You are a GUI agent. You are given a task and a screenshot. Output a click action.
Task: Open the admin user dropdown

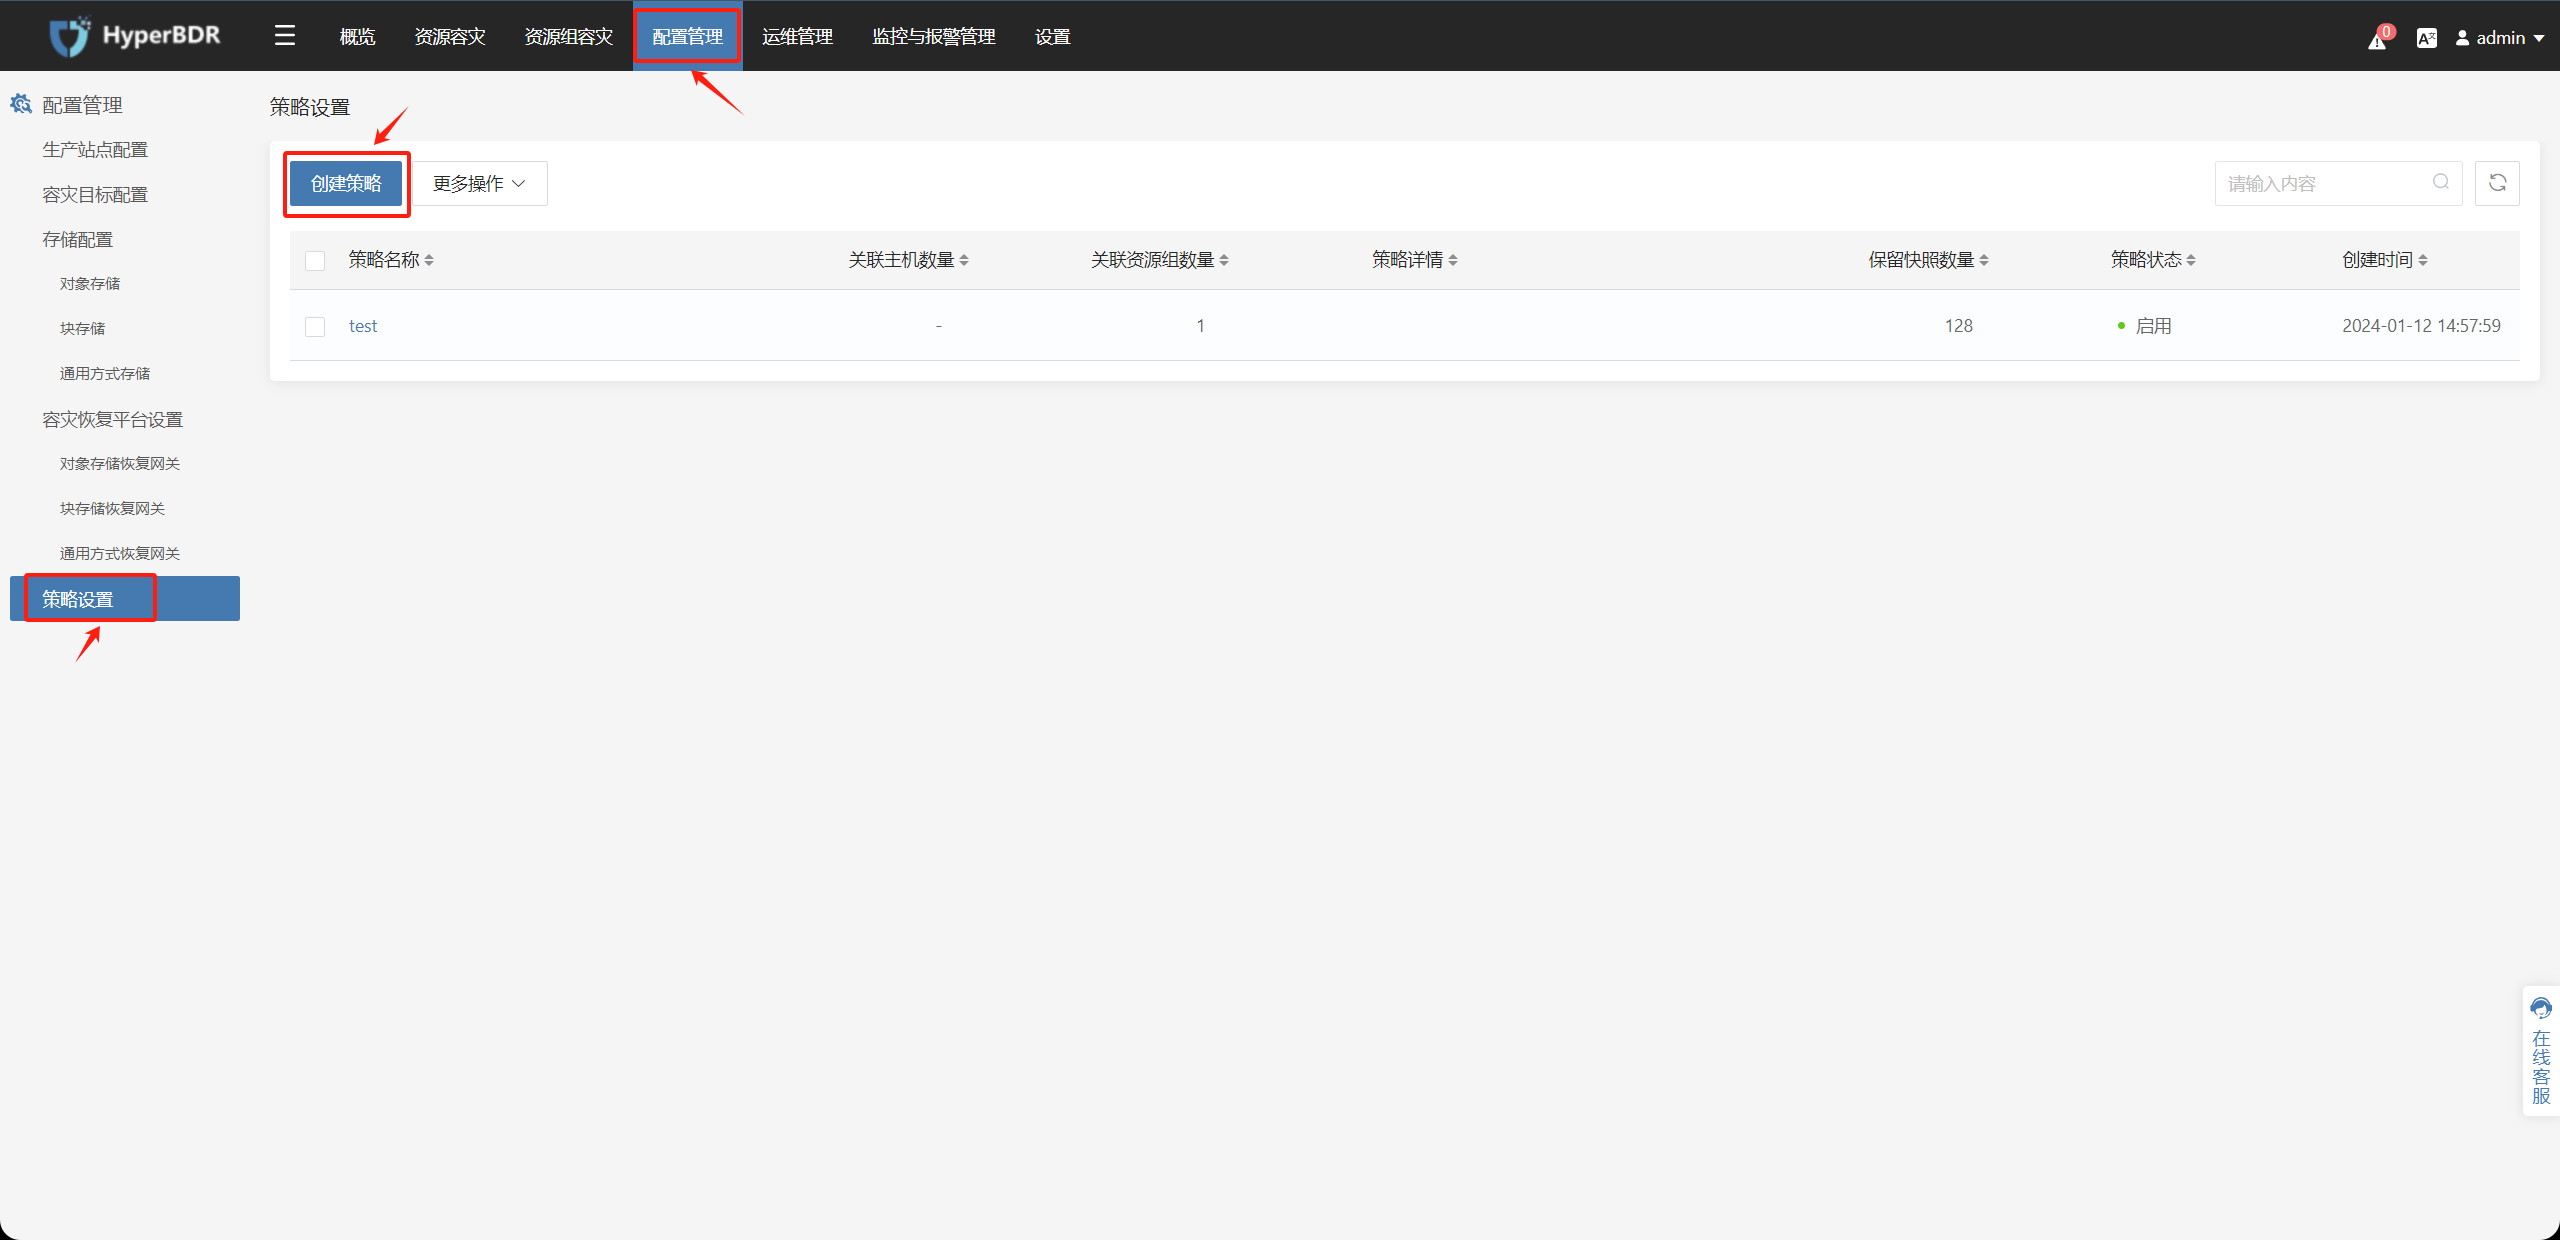pos(2500,38)
